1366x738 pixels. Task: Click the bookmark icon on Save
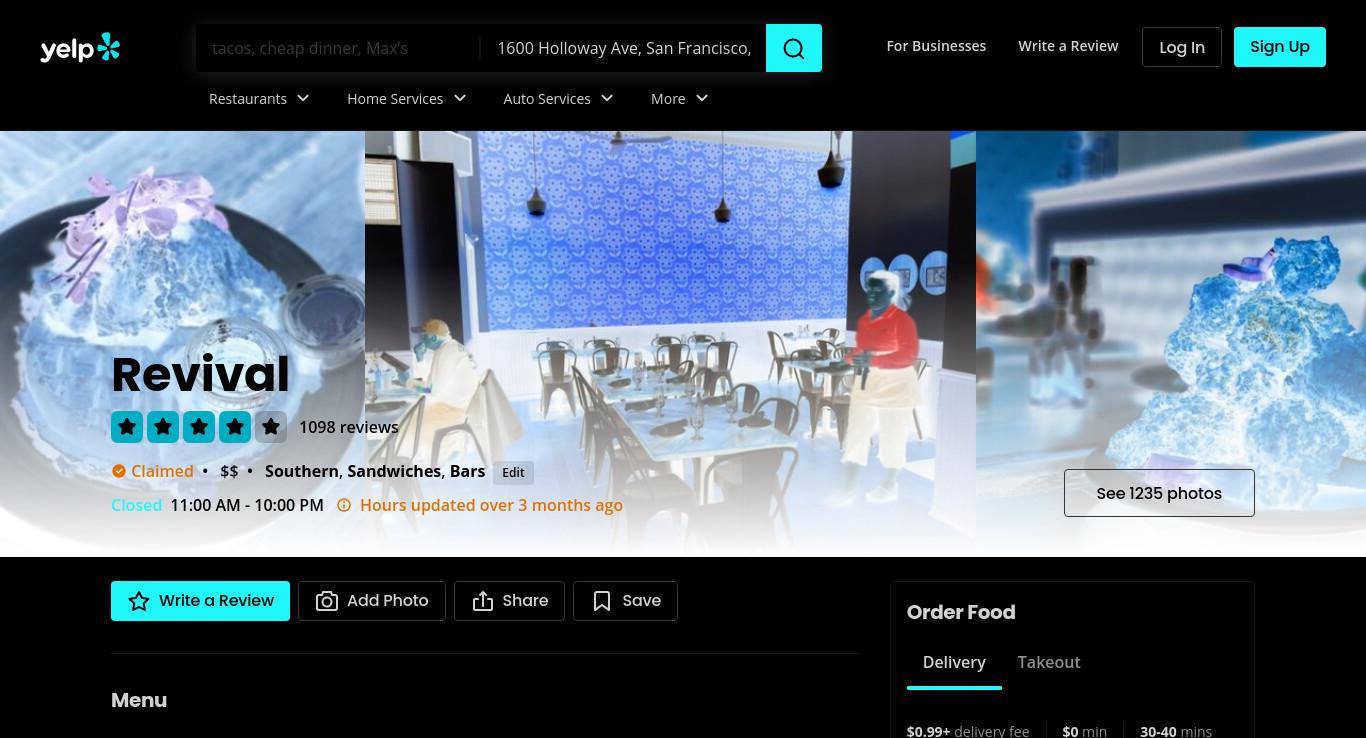602,601
